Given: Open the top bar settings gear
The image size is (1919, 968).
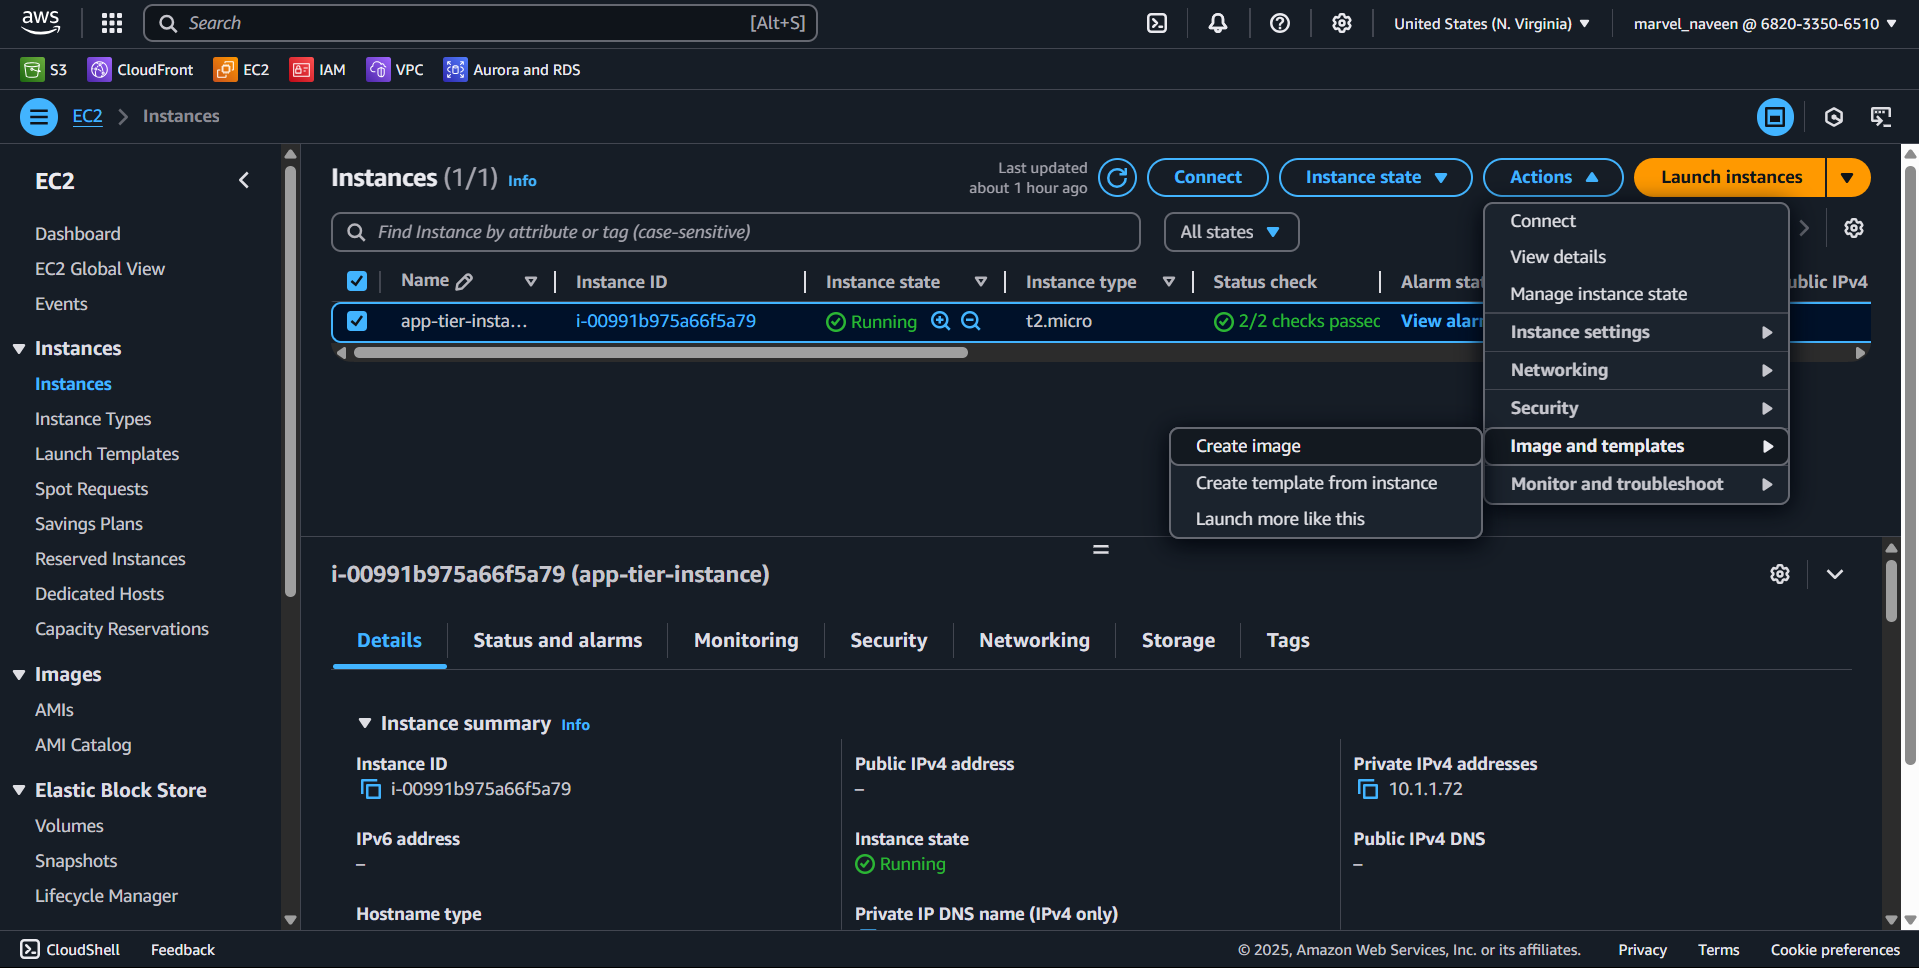Looking at the screenshot, I should click(1342, 23).
